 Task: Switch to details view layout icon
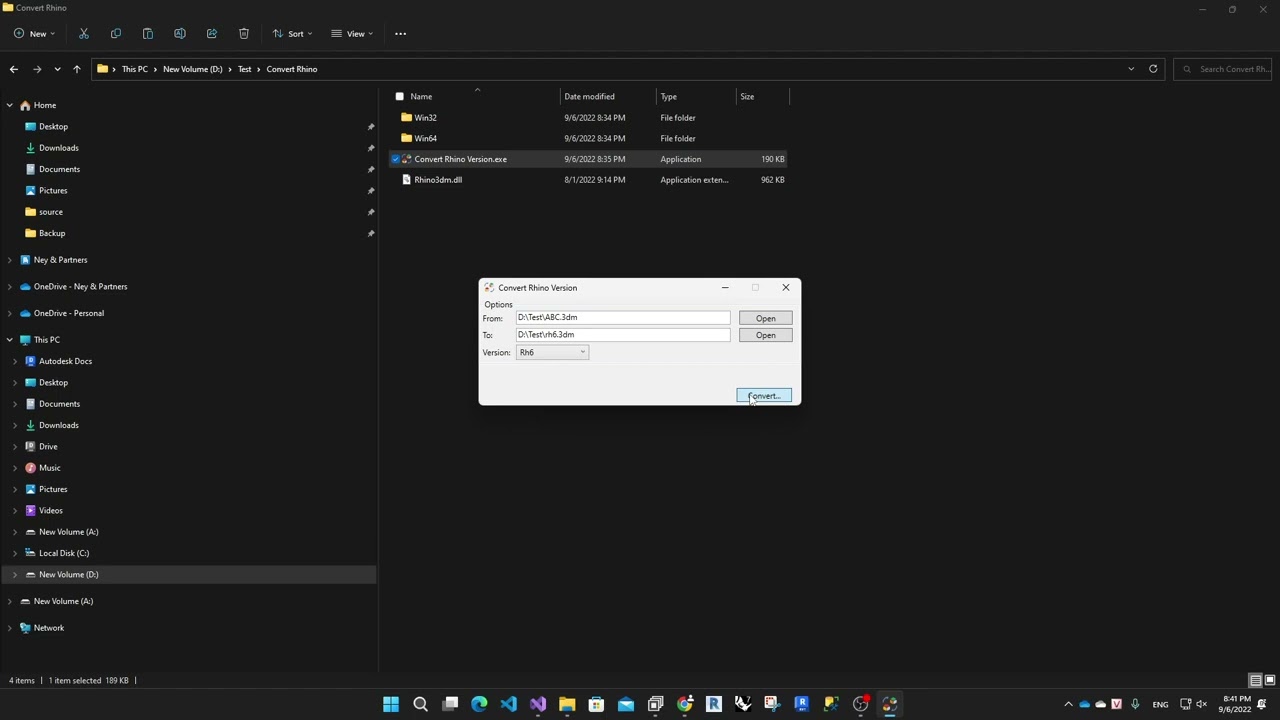1255,681
